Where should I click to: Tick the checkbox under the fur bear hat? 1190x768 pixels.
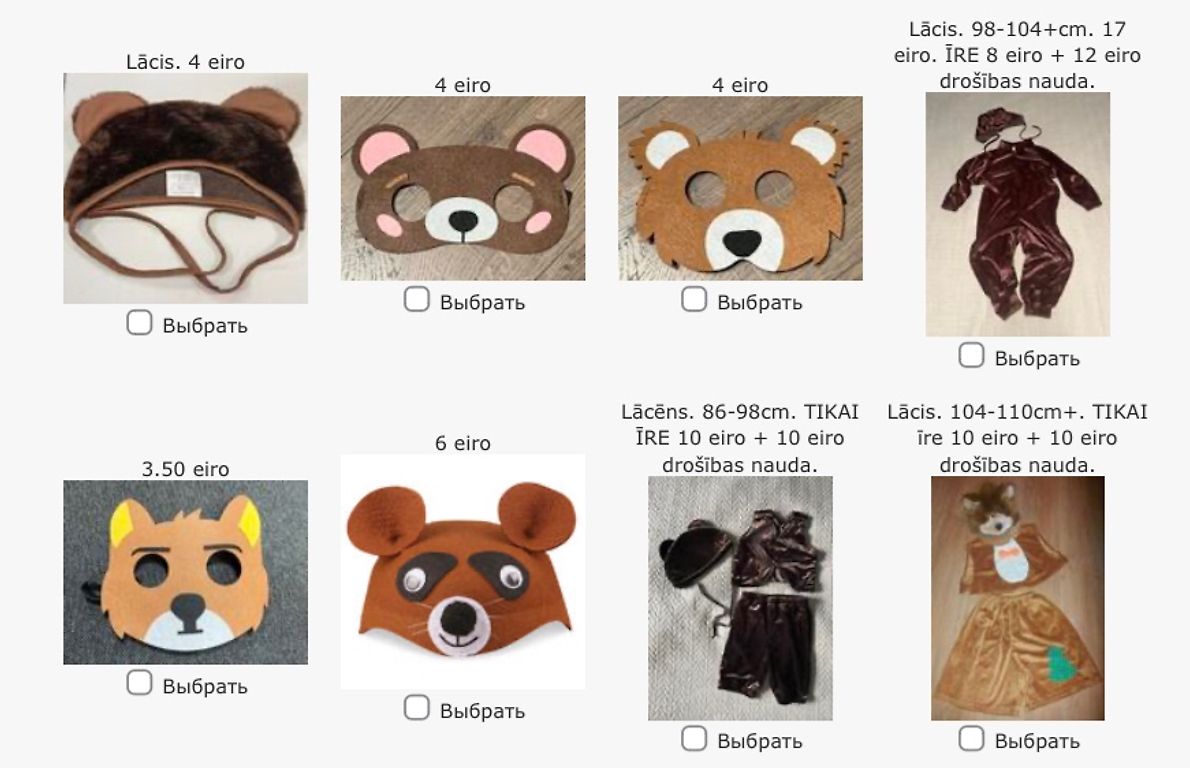[x=140, y=323]
